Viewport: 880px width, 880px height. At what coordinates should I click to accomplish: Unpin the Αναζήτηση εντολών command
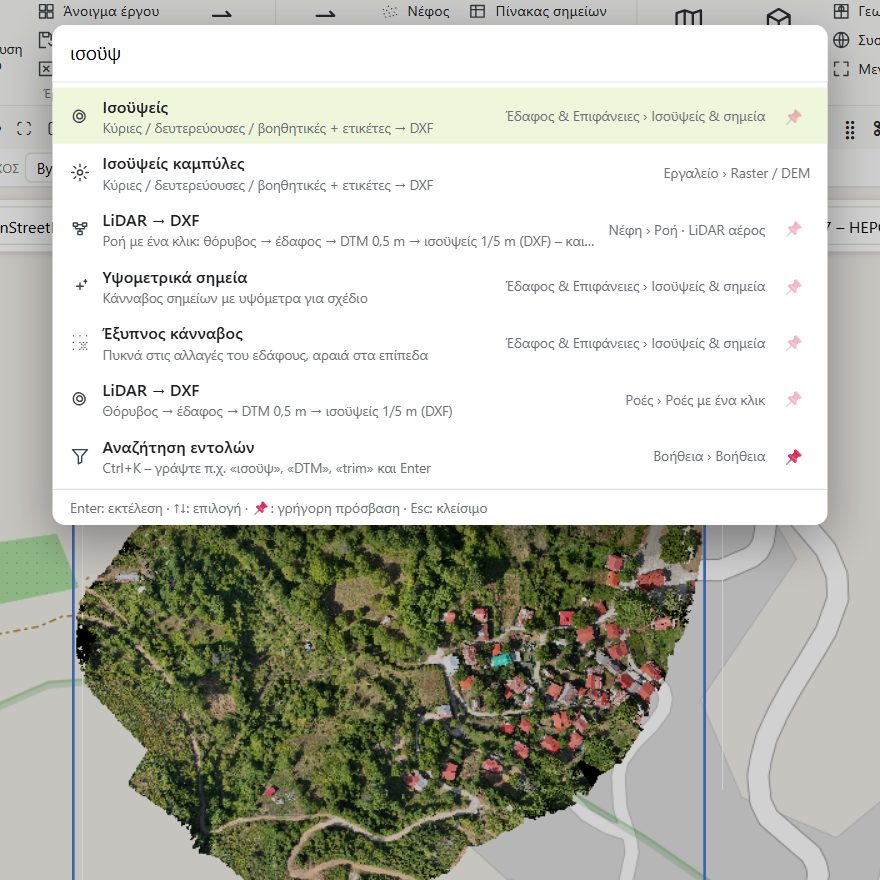pos(794,456)
